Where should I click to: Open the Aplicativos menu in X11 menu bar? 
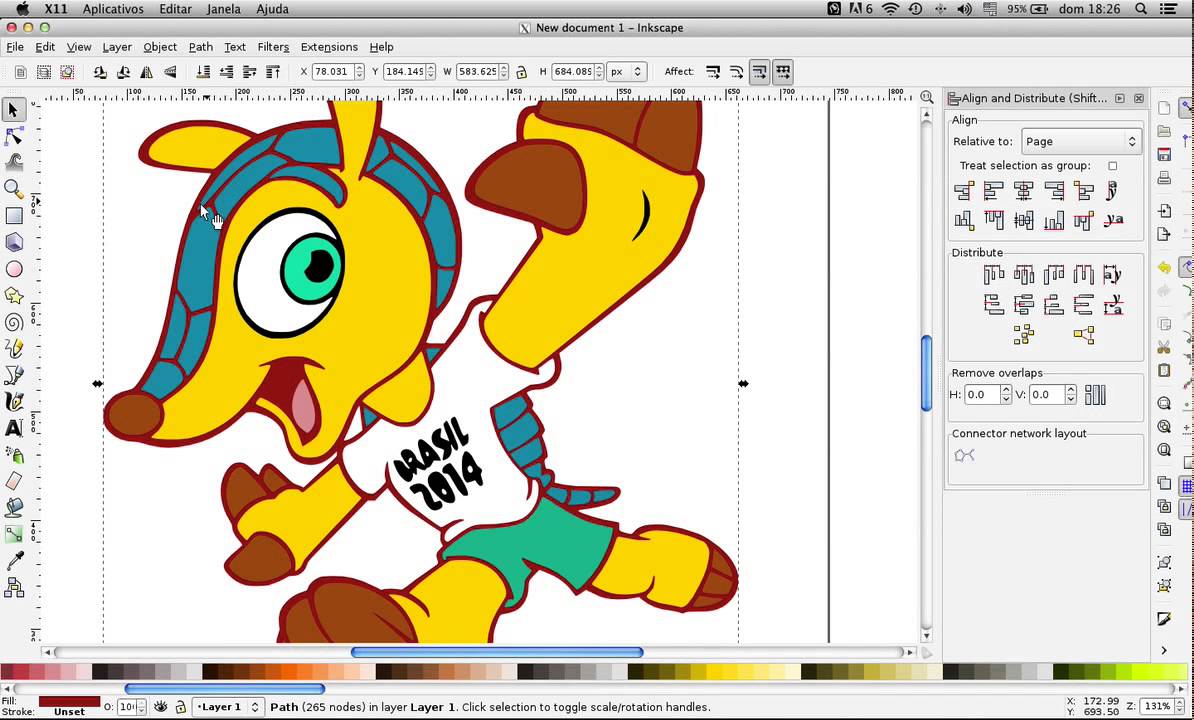click(x=113, y=9)
